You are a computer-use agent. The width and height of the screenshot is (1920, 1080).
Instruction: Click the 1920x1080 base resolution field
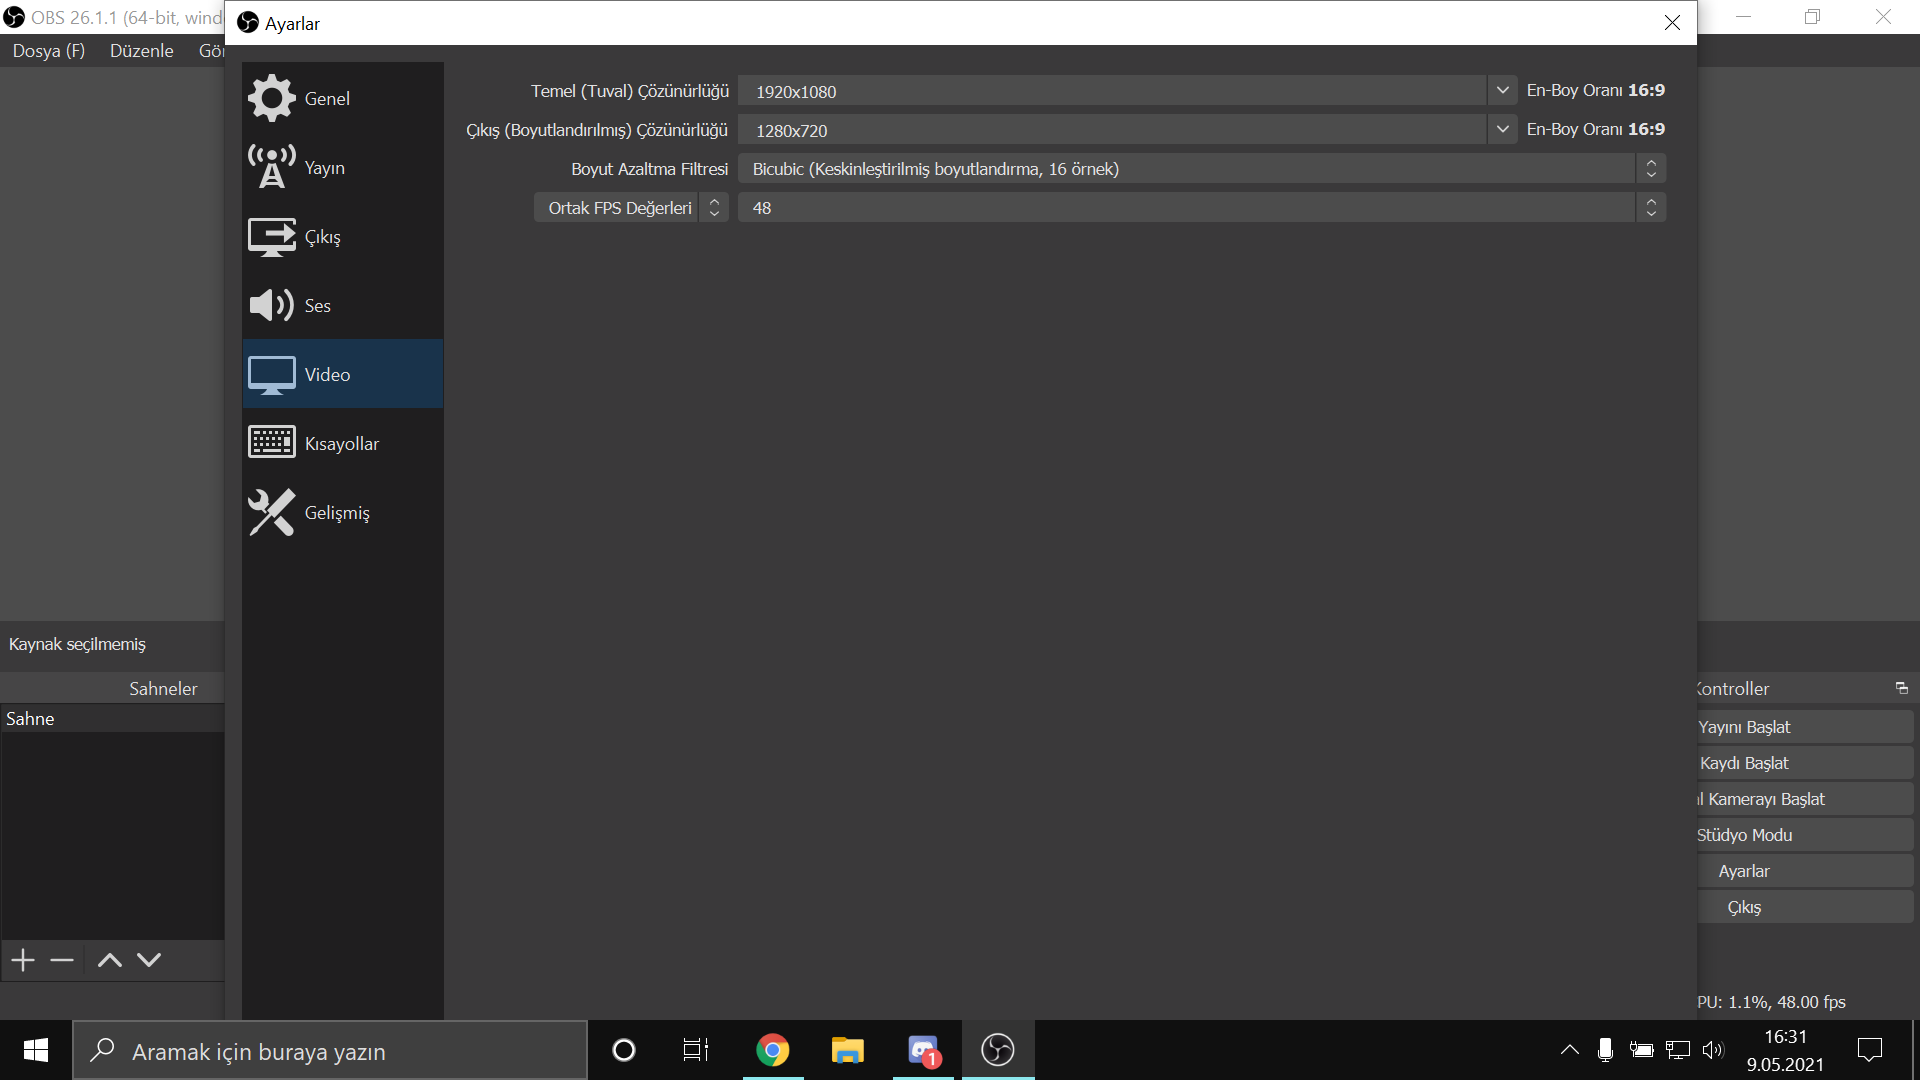1112,90
